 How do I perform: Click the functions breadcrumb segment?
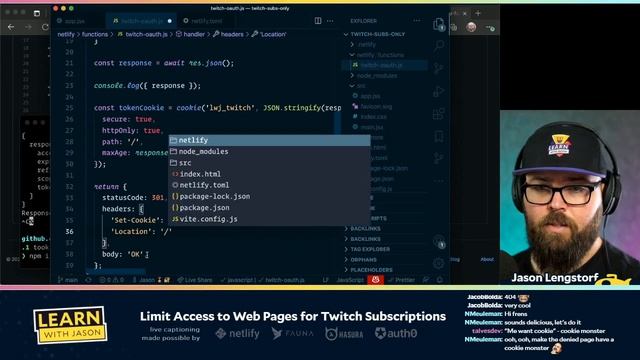click(95, 34)
